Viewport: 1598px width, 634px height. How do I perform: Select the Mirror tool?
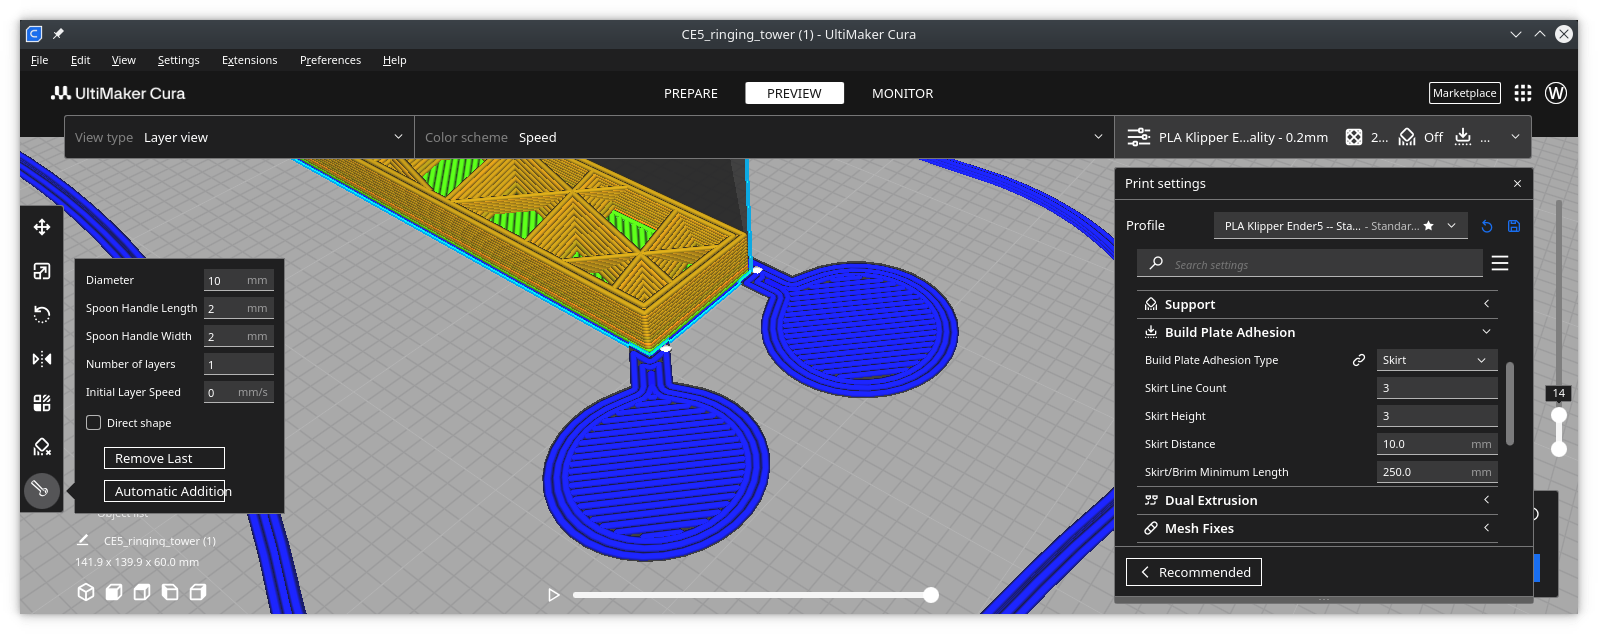[x=42, y=359]
